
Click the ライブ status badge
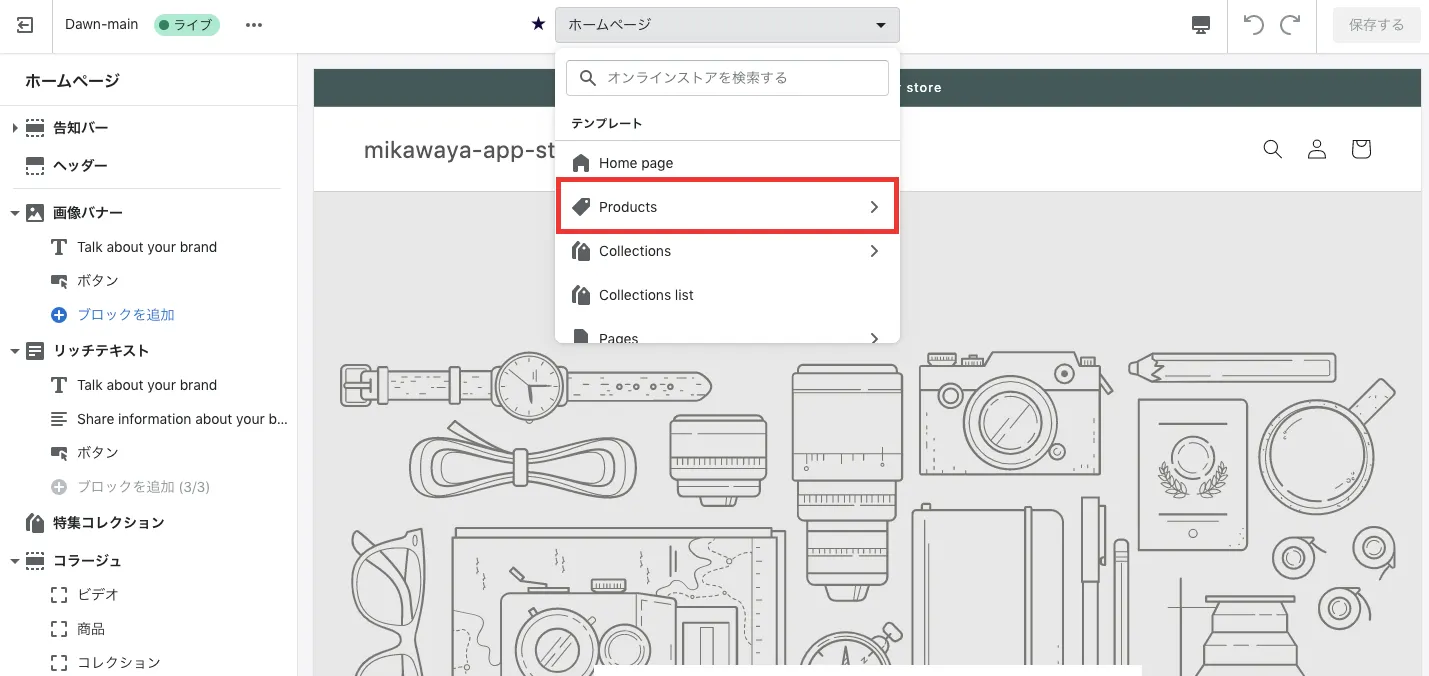tap(186, 25)
